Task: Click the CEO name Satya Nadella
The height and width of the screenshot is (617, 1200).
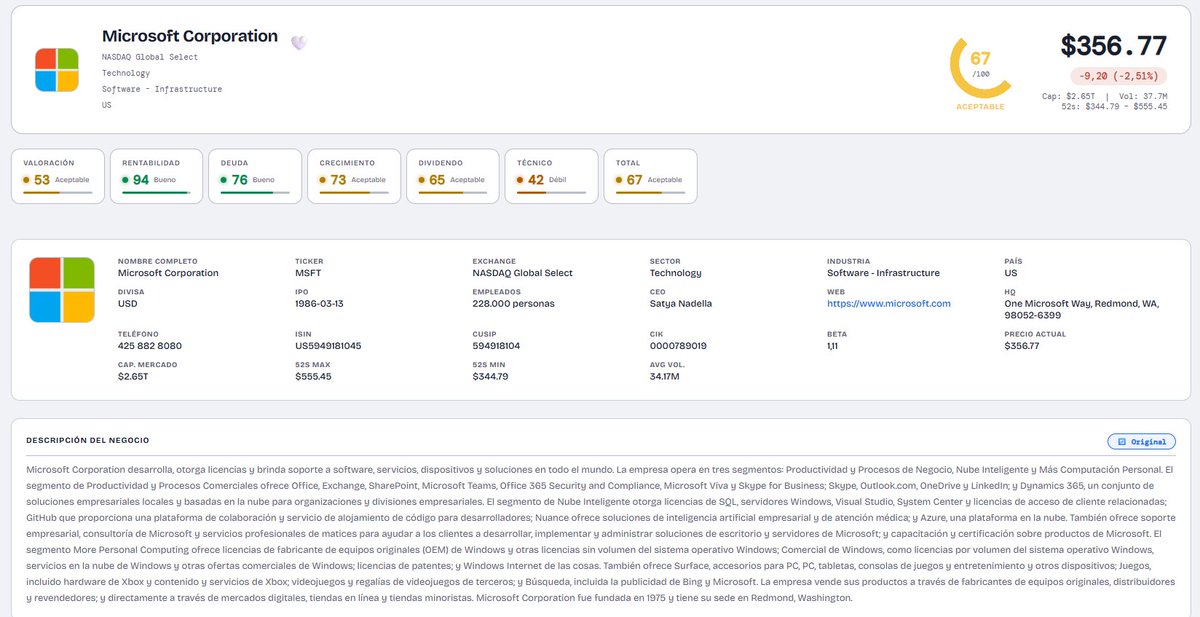Action: [680, 303]
